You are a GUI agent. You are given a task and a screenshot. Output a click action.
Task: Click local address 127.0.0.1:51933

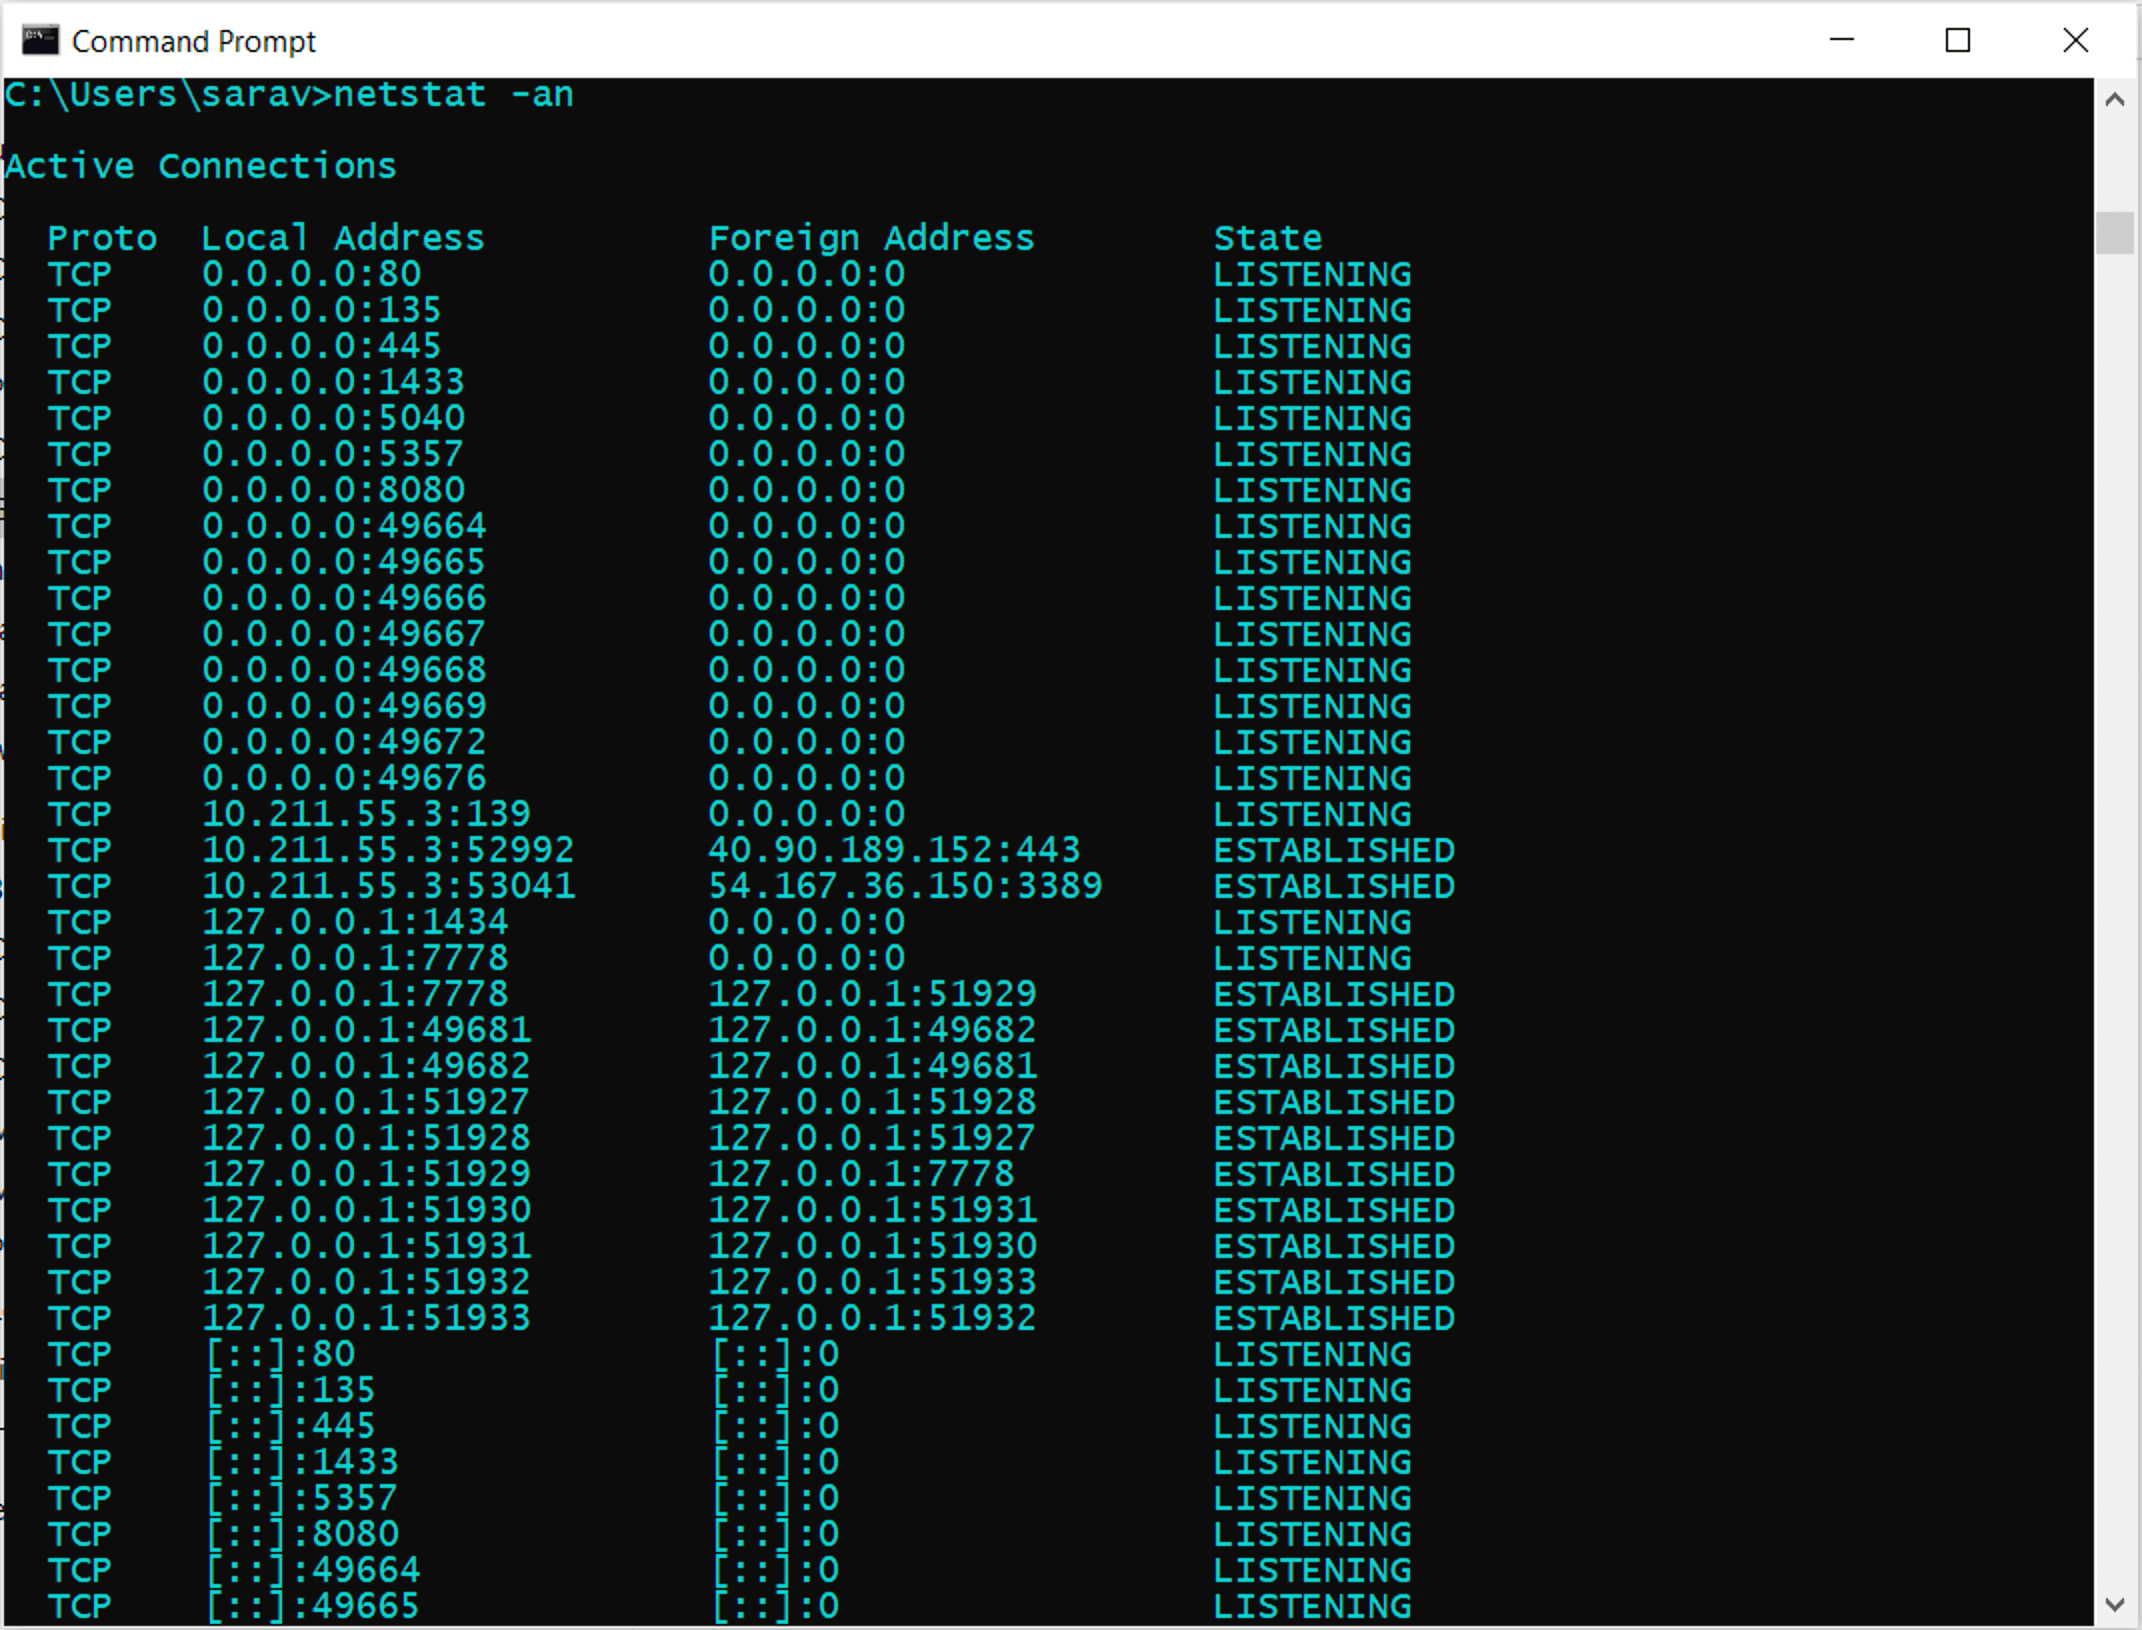[x=366, y=1318]
